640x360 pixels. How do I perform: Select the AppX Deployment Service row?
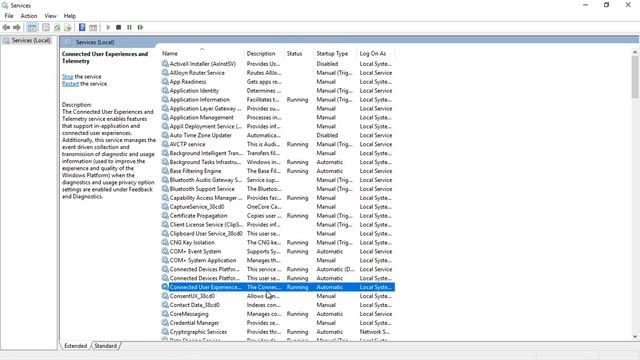tap(278, 127)
